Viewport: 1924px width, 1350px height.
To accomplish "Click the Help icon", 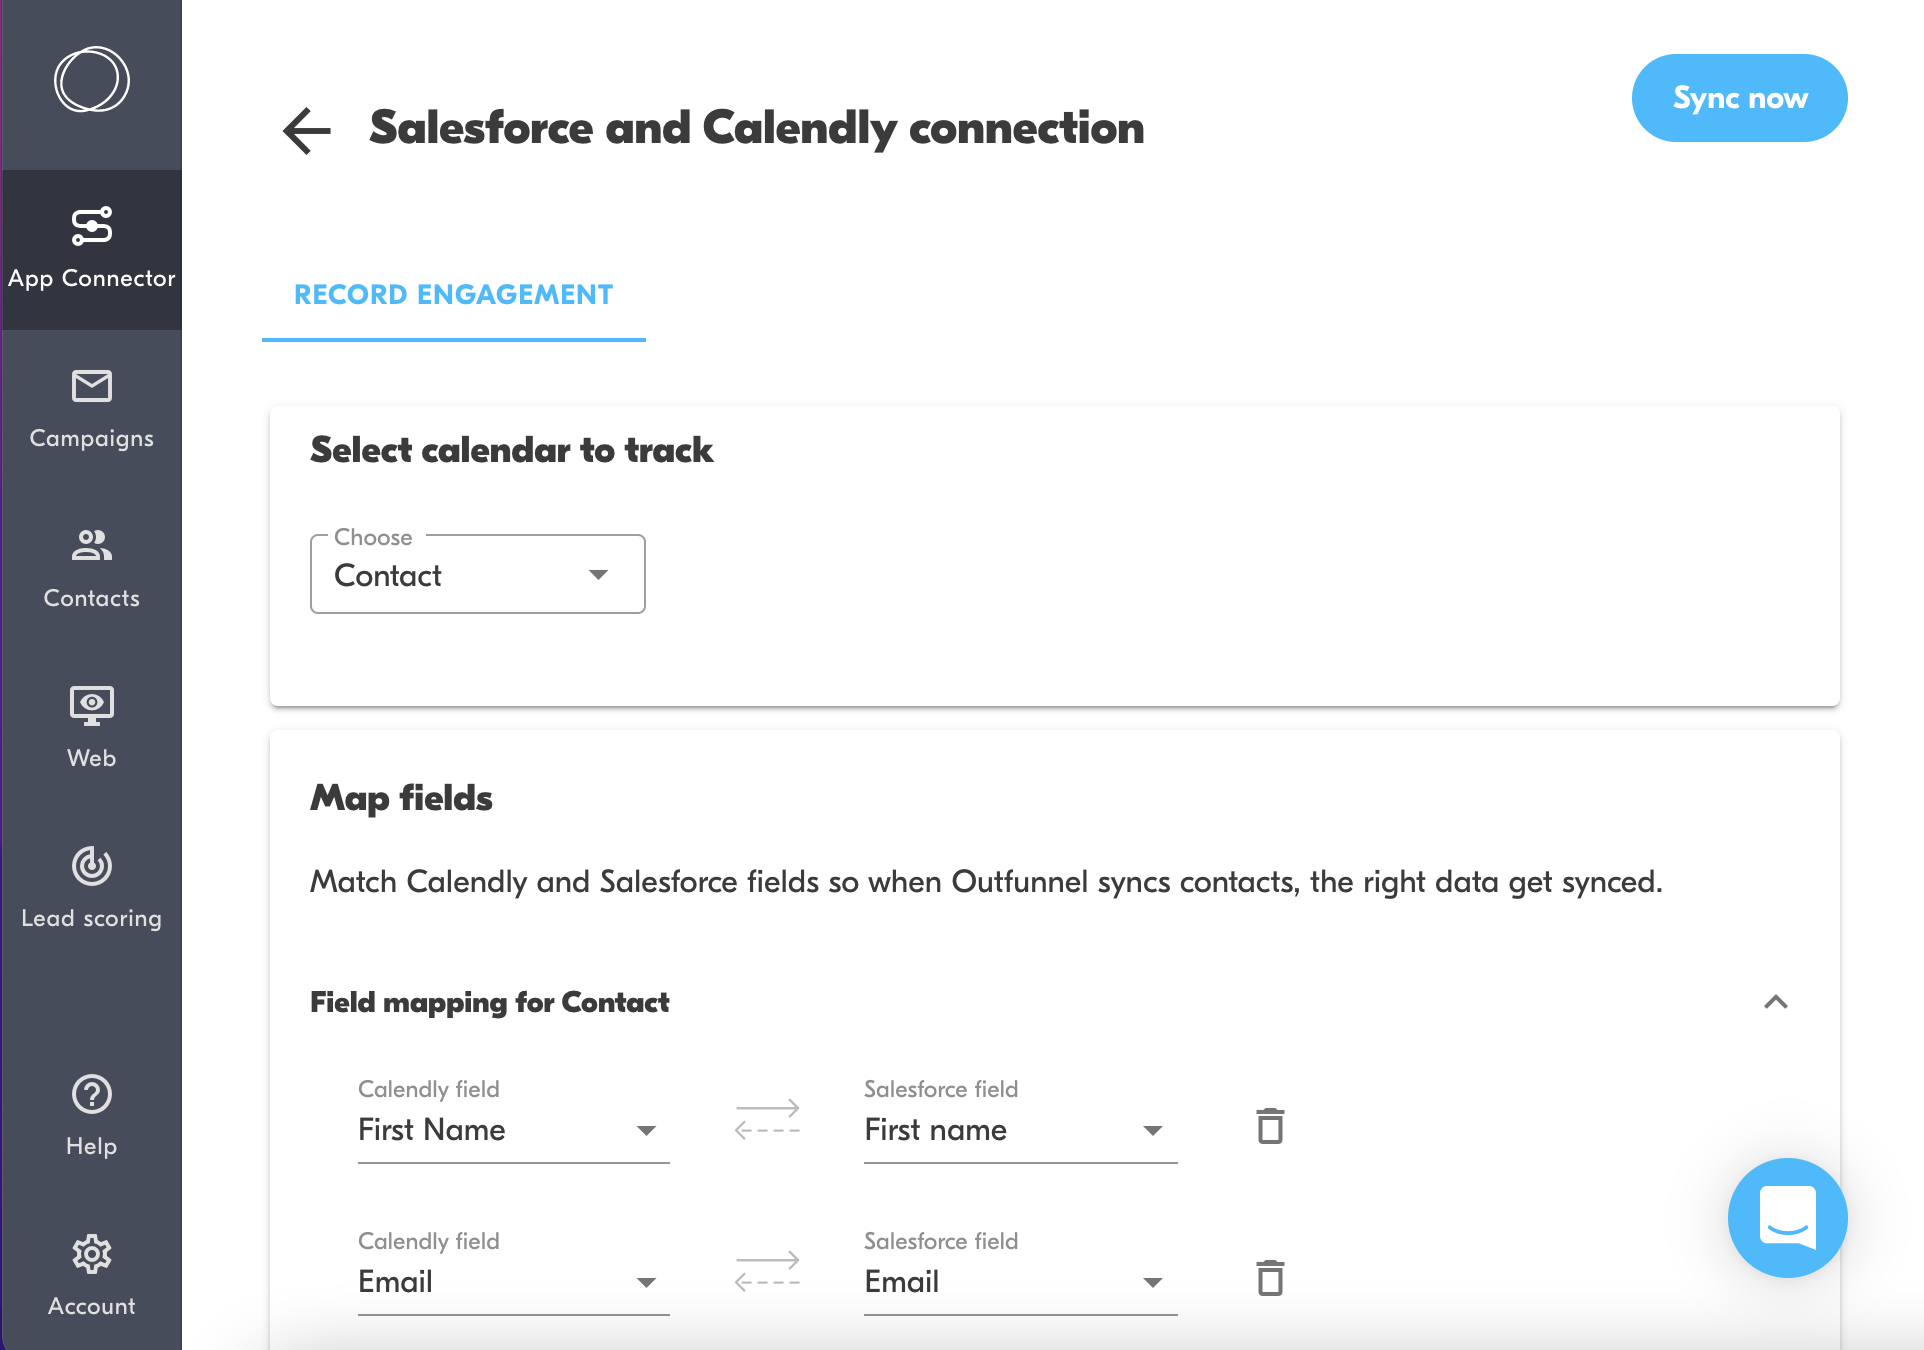I will click(x=91, y=1113).
